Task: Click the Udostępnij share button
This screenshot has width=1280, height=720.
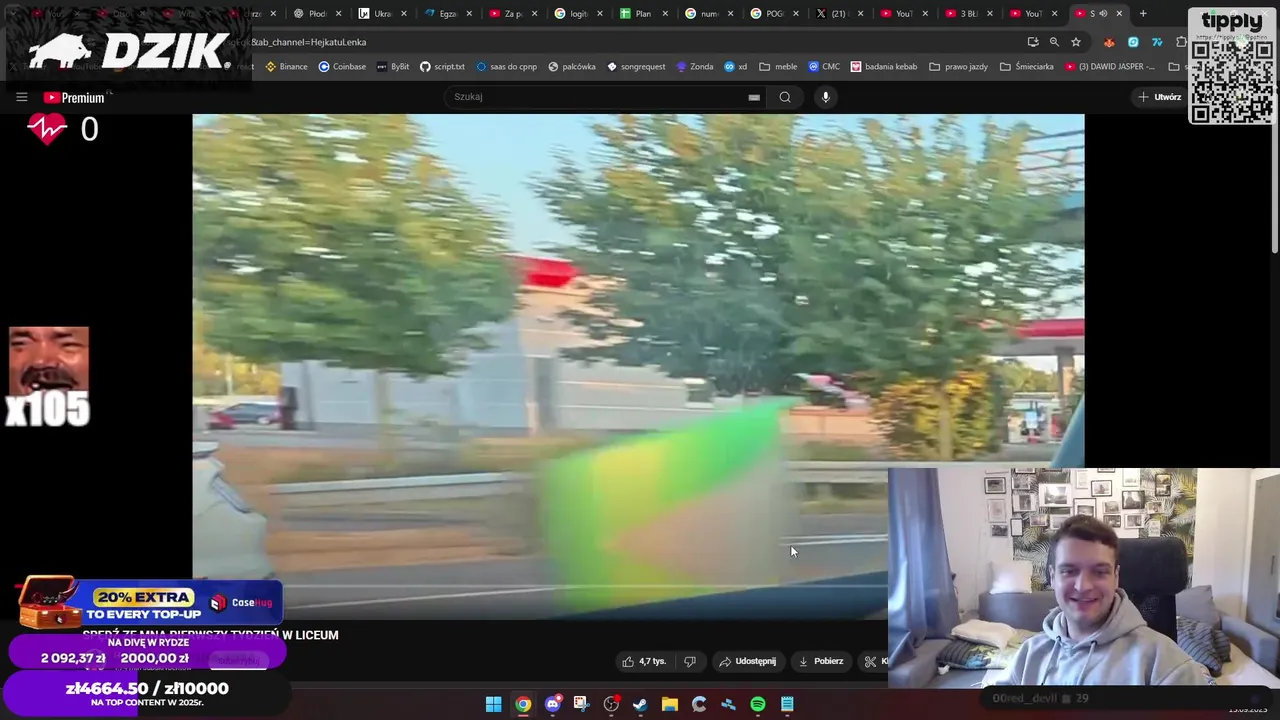Action: pos(748,661)
